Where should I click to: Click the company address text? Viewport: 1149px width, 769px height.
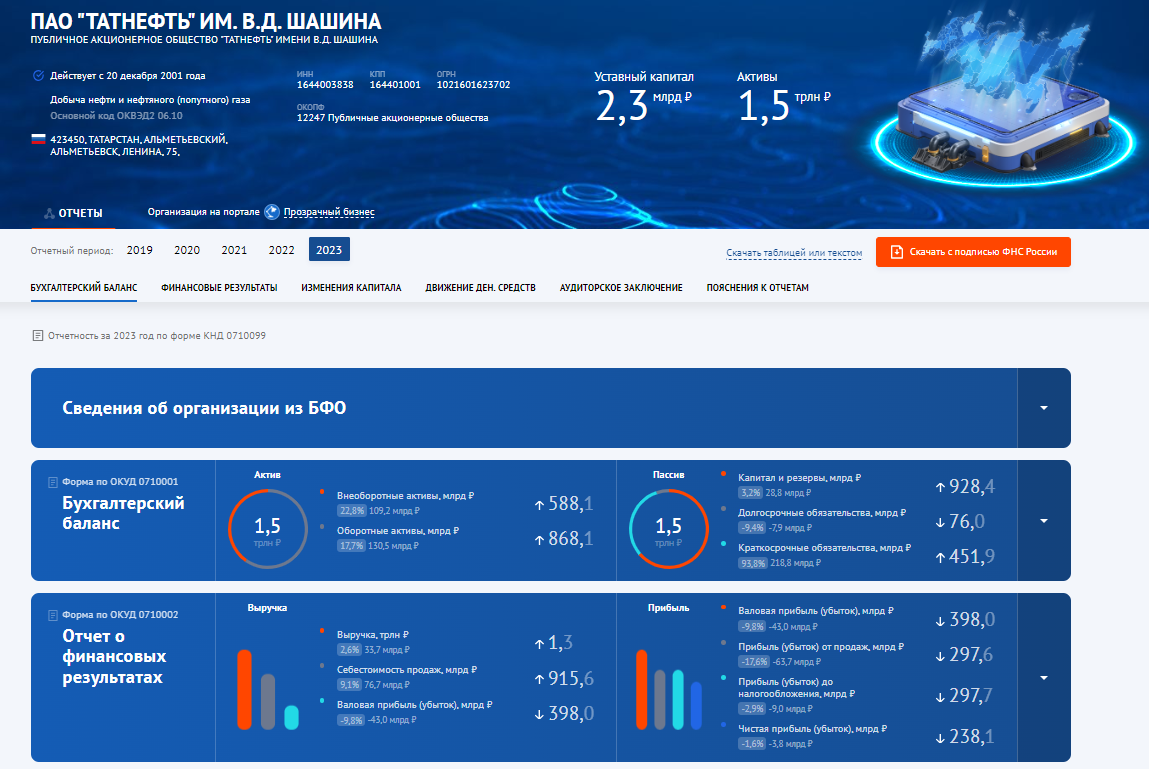click(x=138, y=145)
